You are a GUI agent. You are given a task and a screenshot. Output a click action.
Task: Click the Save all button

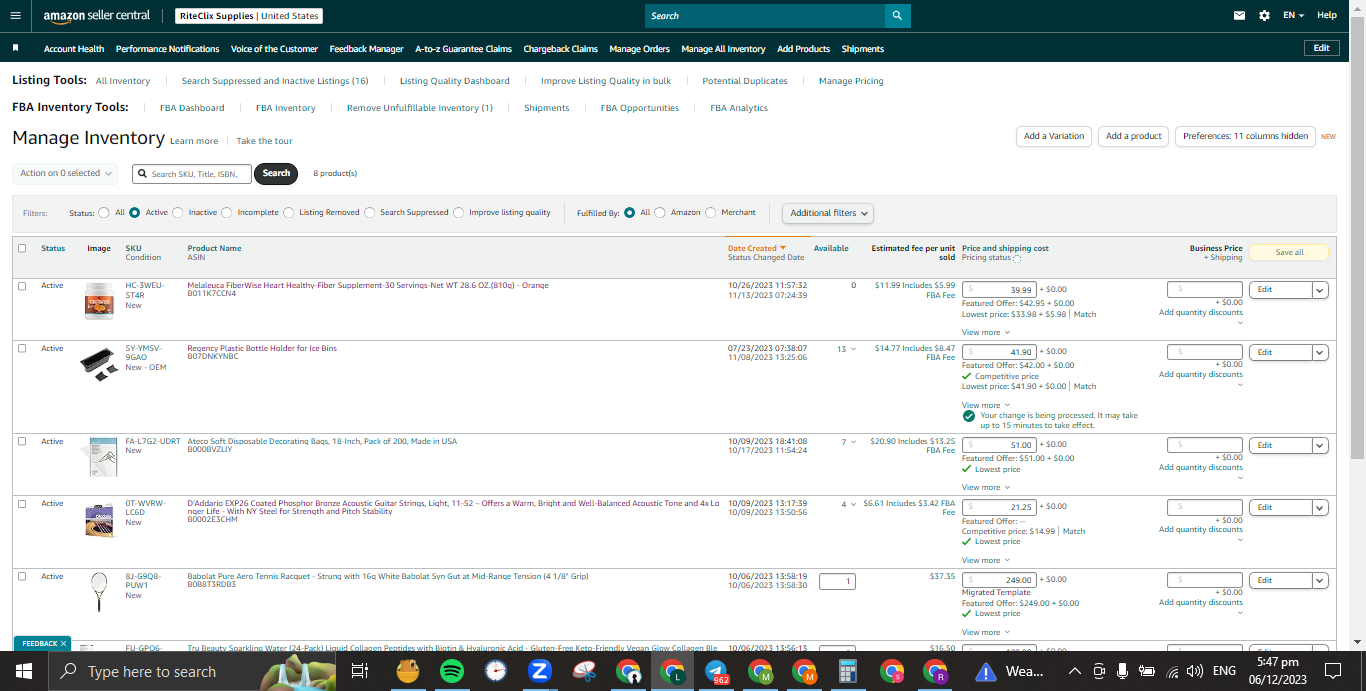point(1288,252)
